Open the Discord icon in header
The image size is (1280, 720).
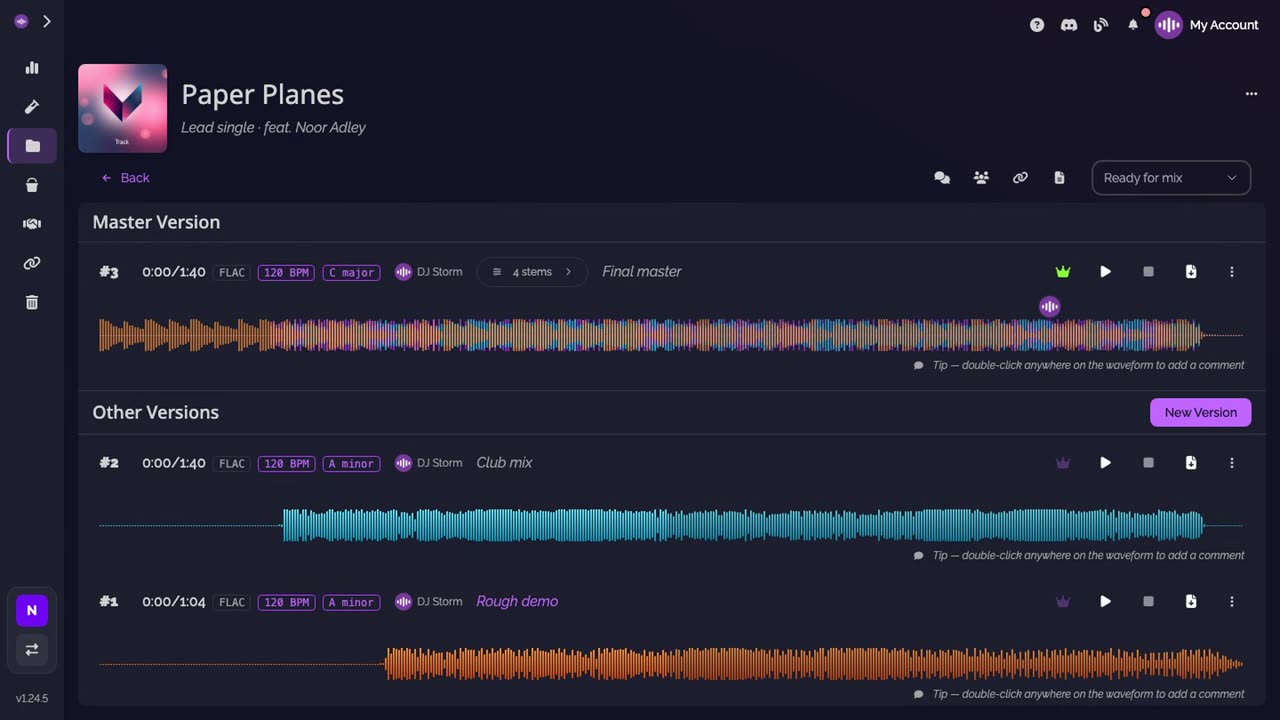[x=1069, y=25]
